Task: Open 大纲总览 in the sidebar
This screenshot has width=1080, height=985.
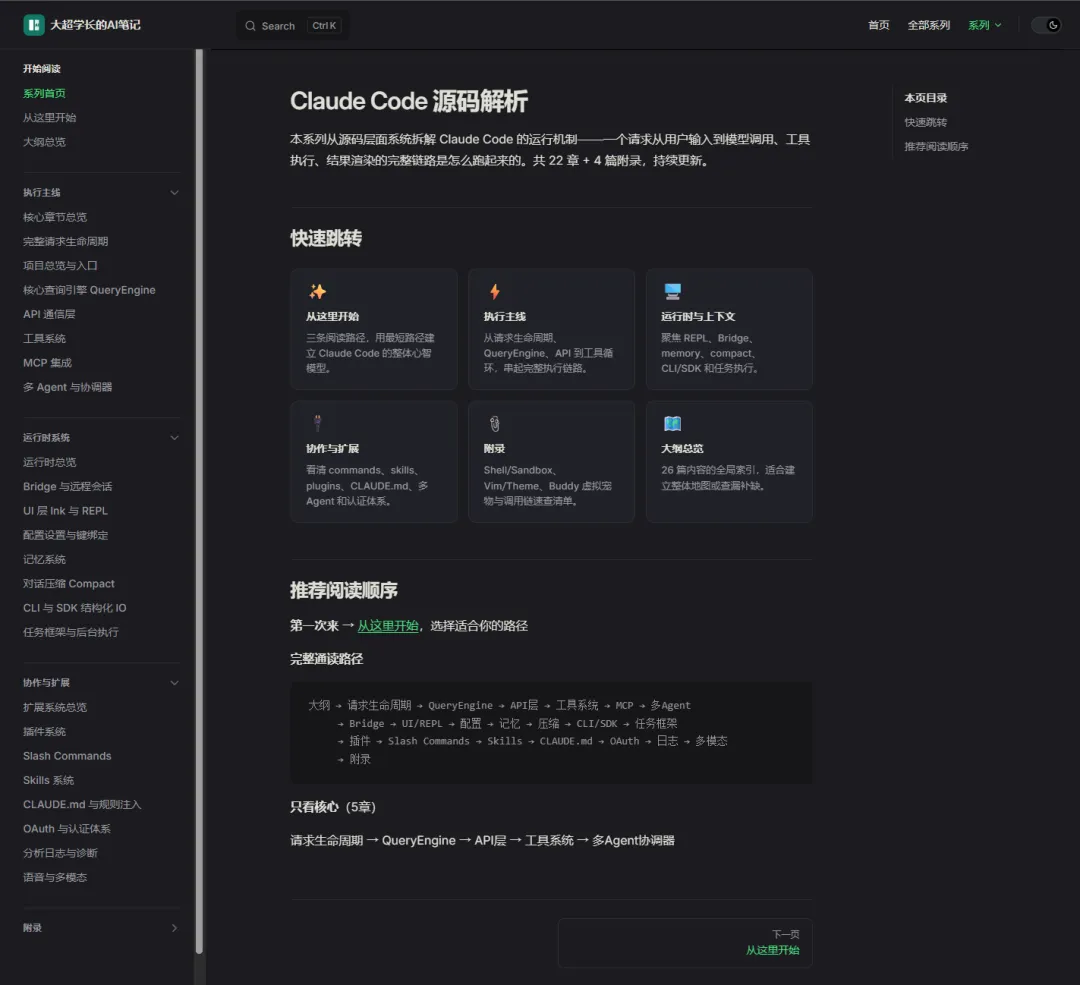Action: tap(44, 142)
